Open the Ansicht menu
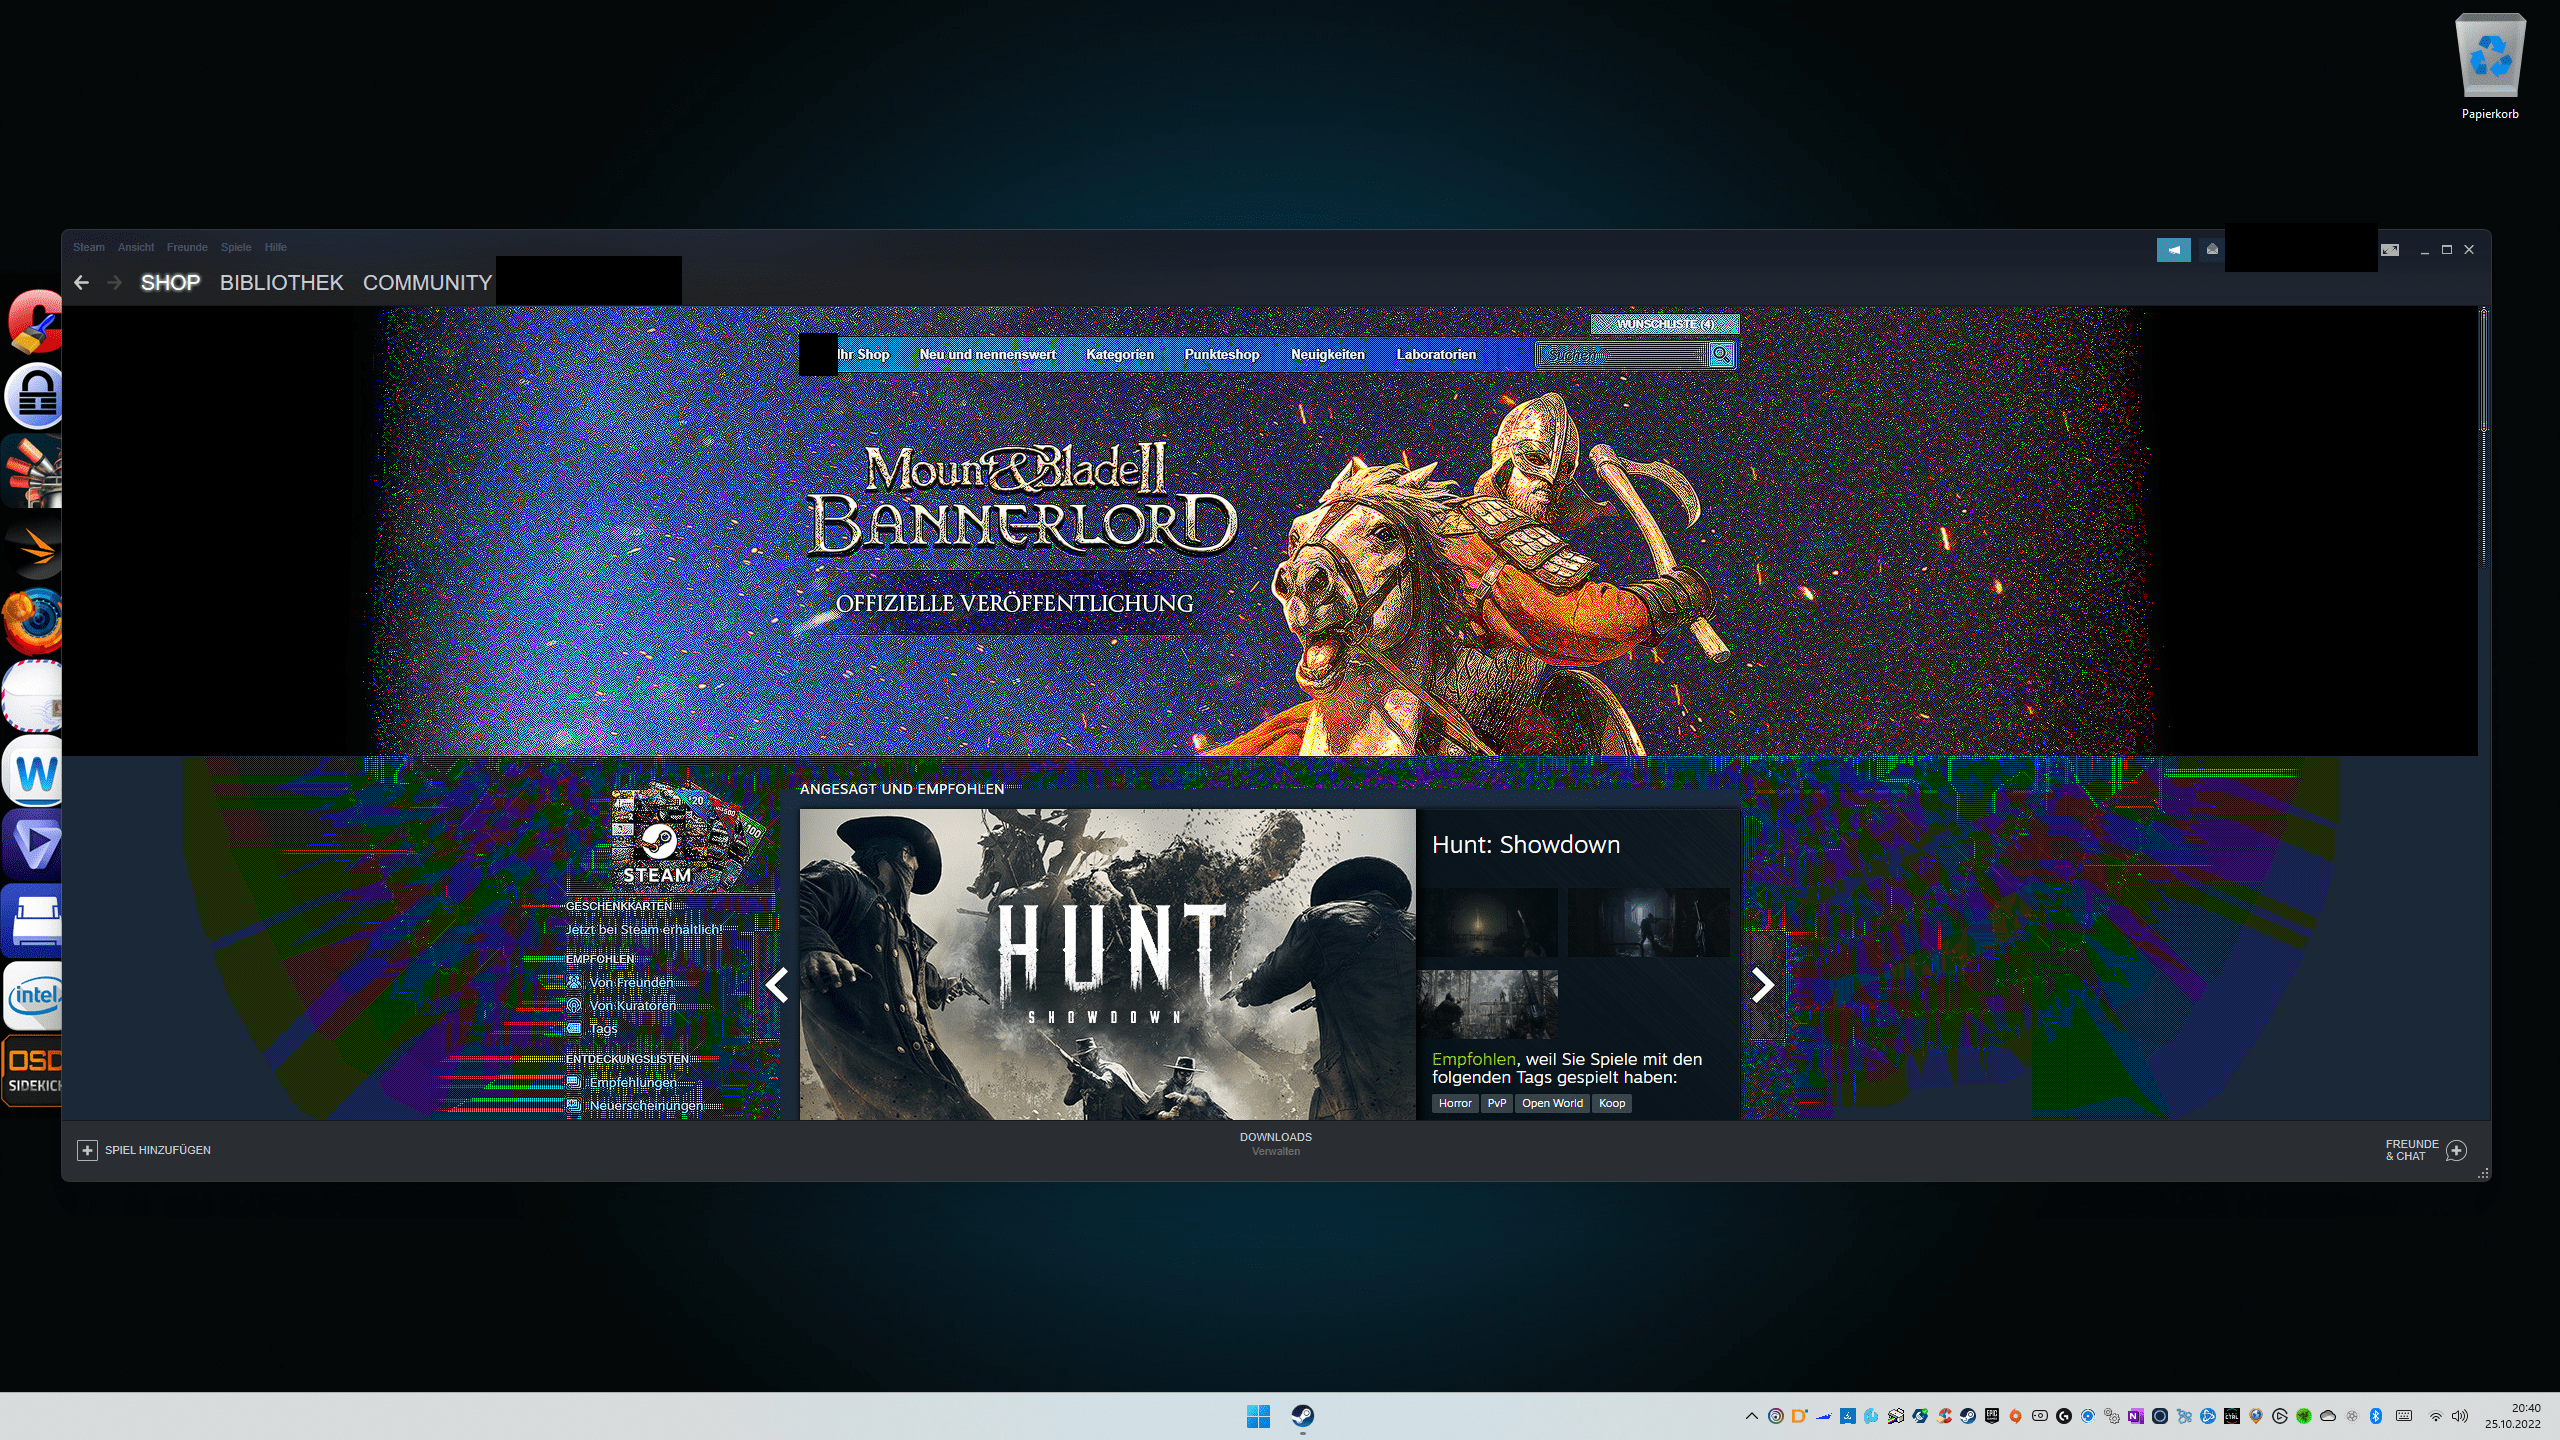Viewport: 2560px width, 1440px height. [x=136, y=247]
